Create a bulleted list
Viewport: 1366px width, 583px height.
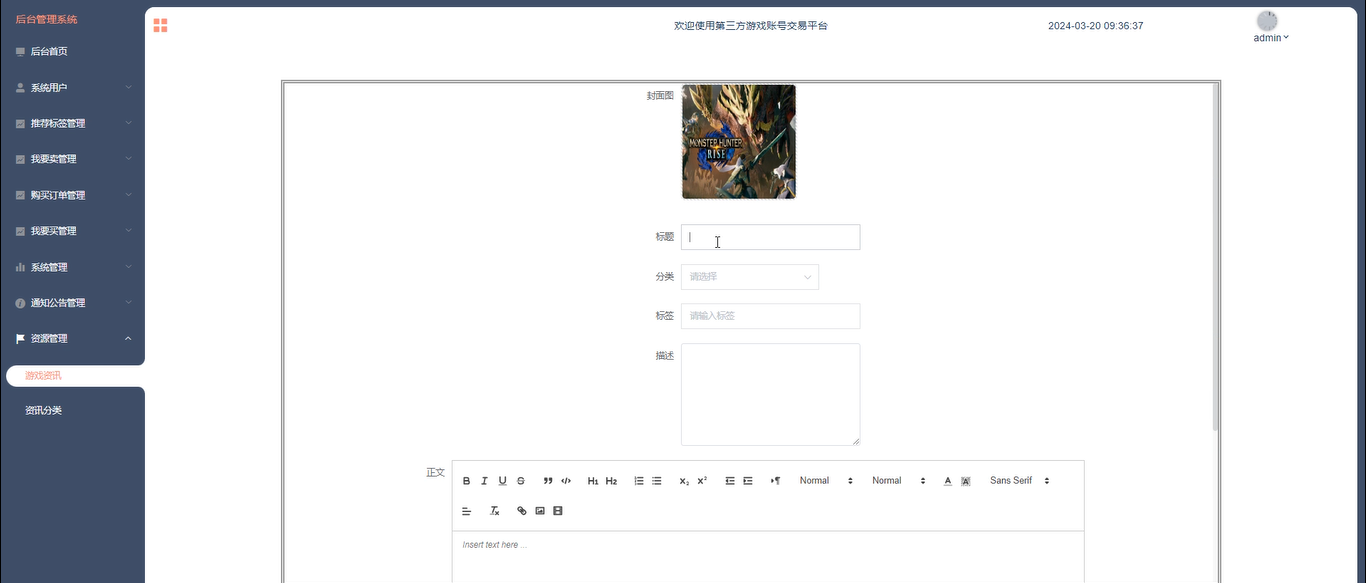(657, 481)
